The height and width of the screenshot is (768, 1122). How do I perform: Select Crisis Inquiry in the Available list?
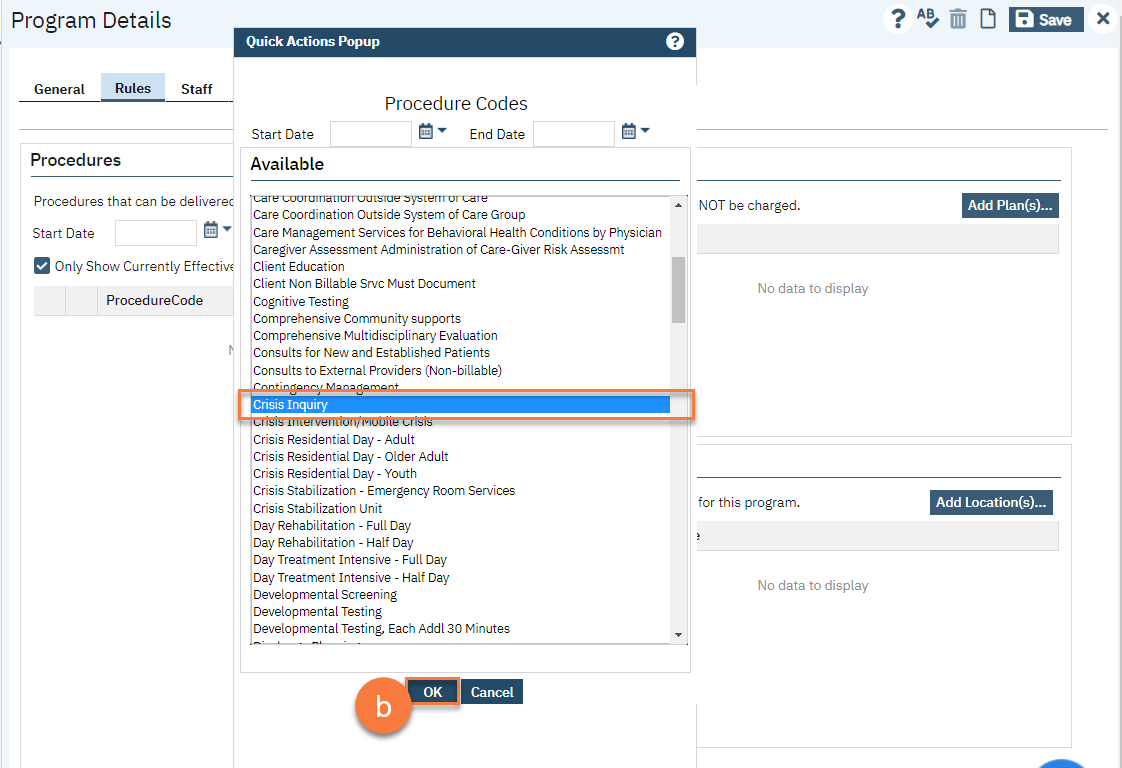(x=460, y=405)
